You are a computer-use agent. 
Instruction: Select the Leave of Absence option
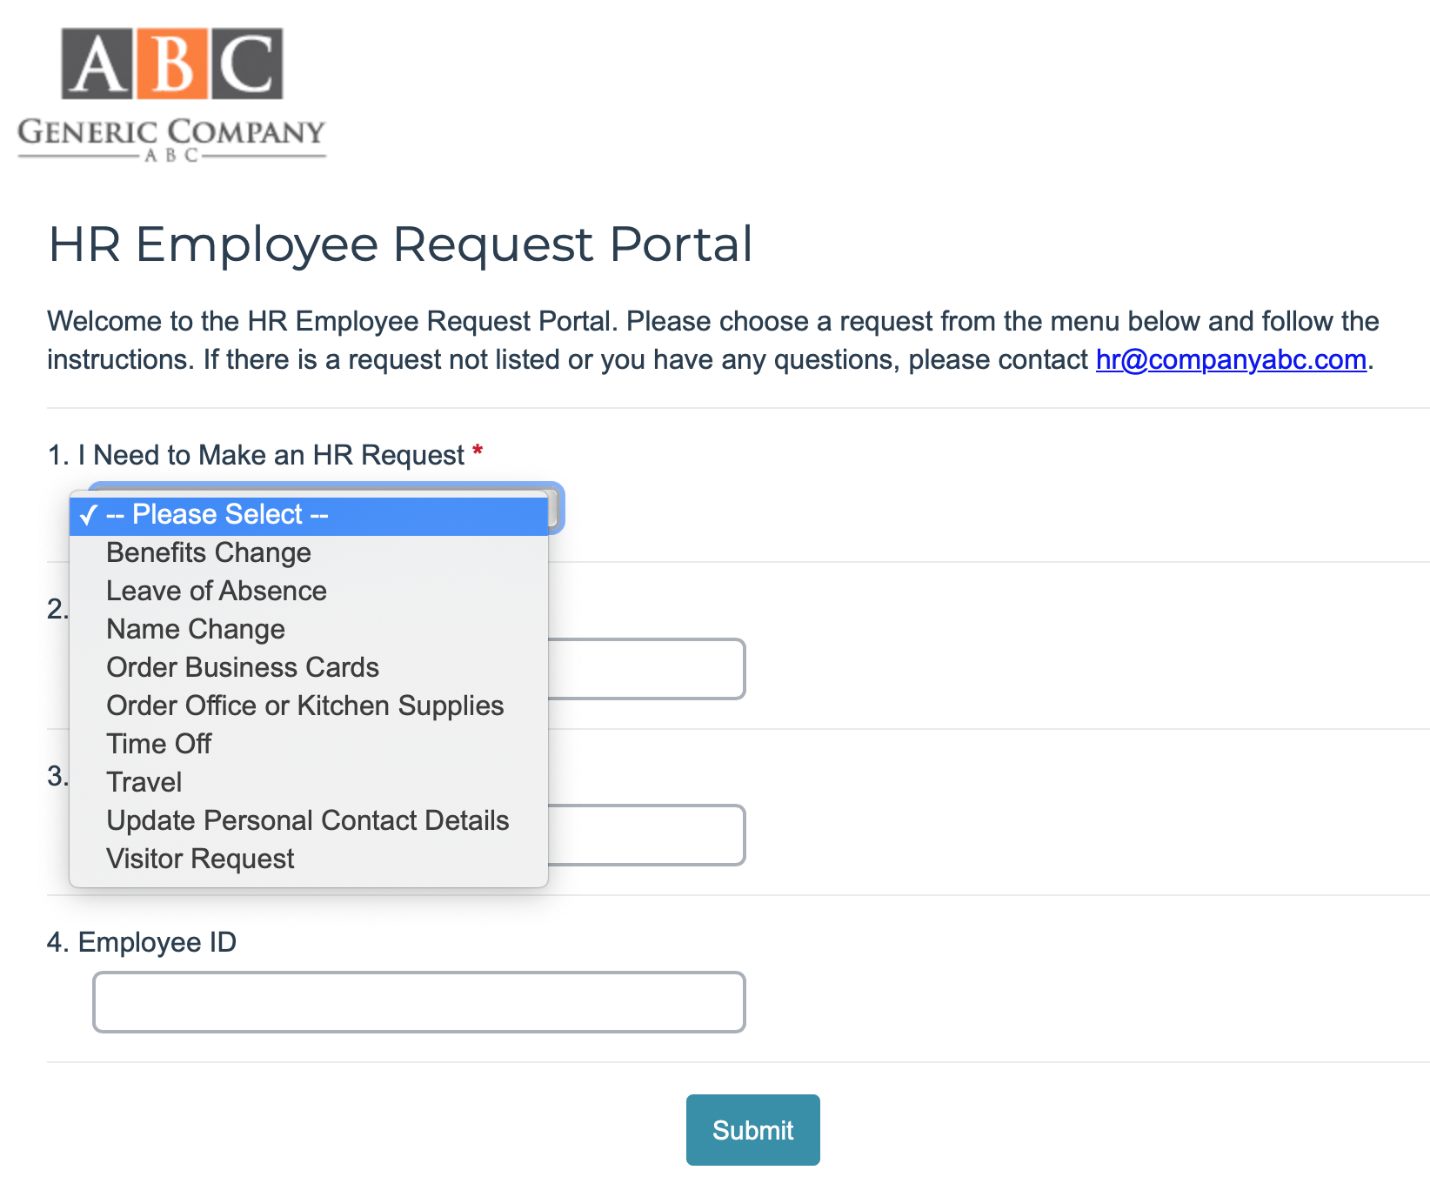(216, 591)
